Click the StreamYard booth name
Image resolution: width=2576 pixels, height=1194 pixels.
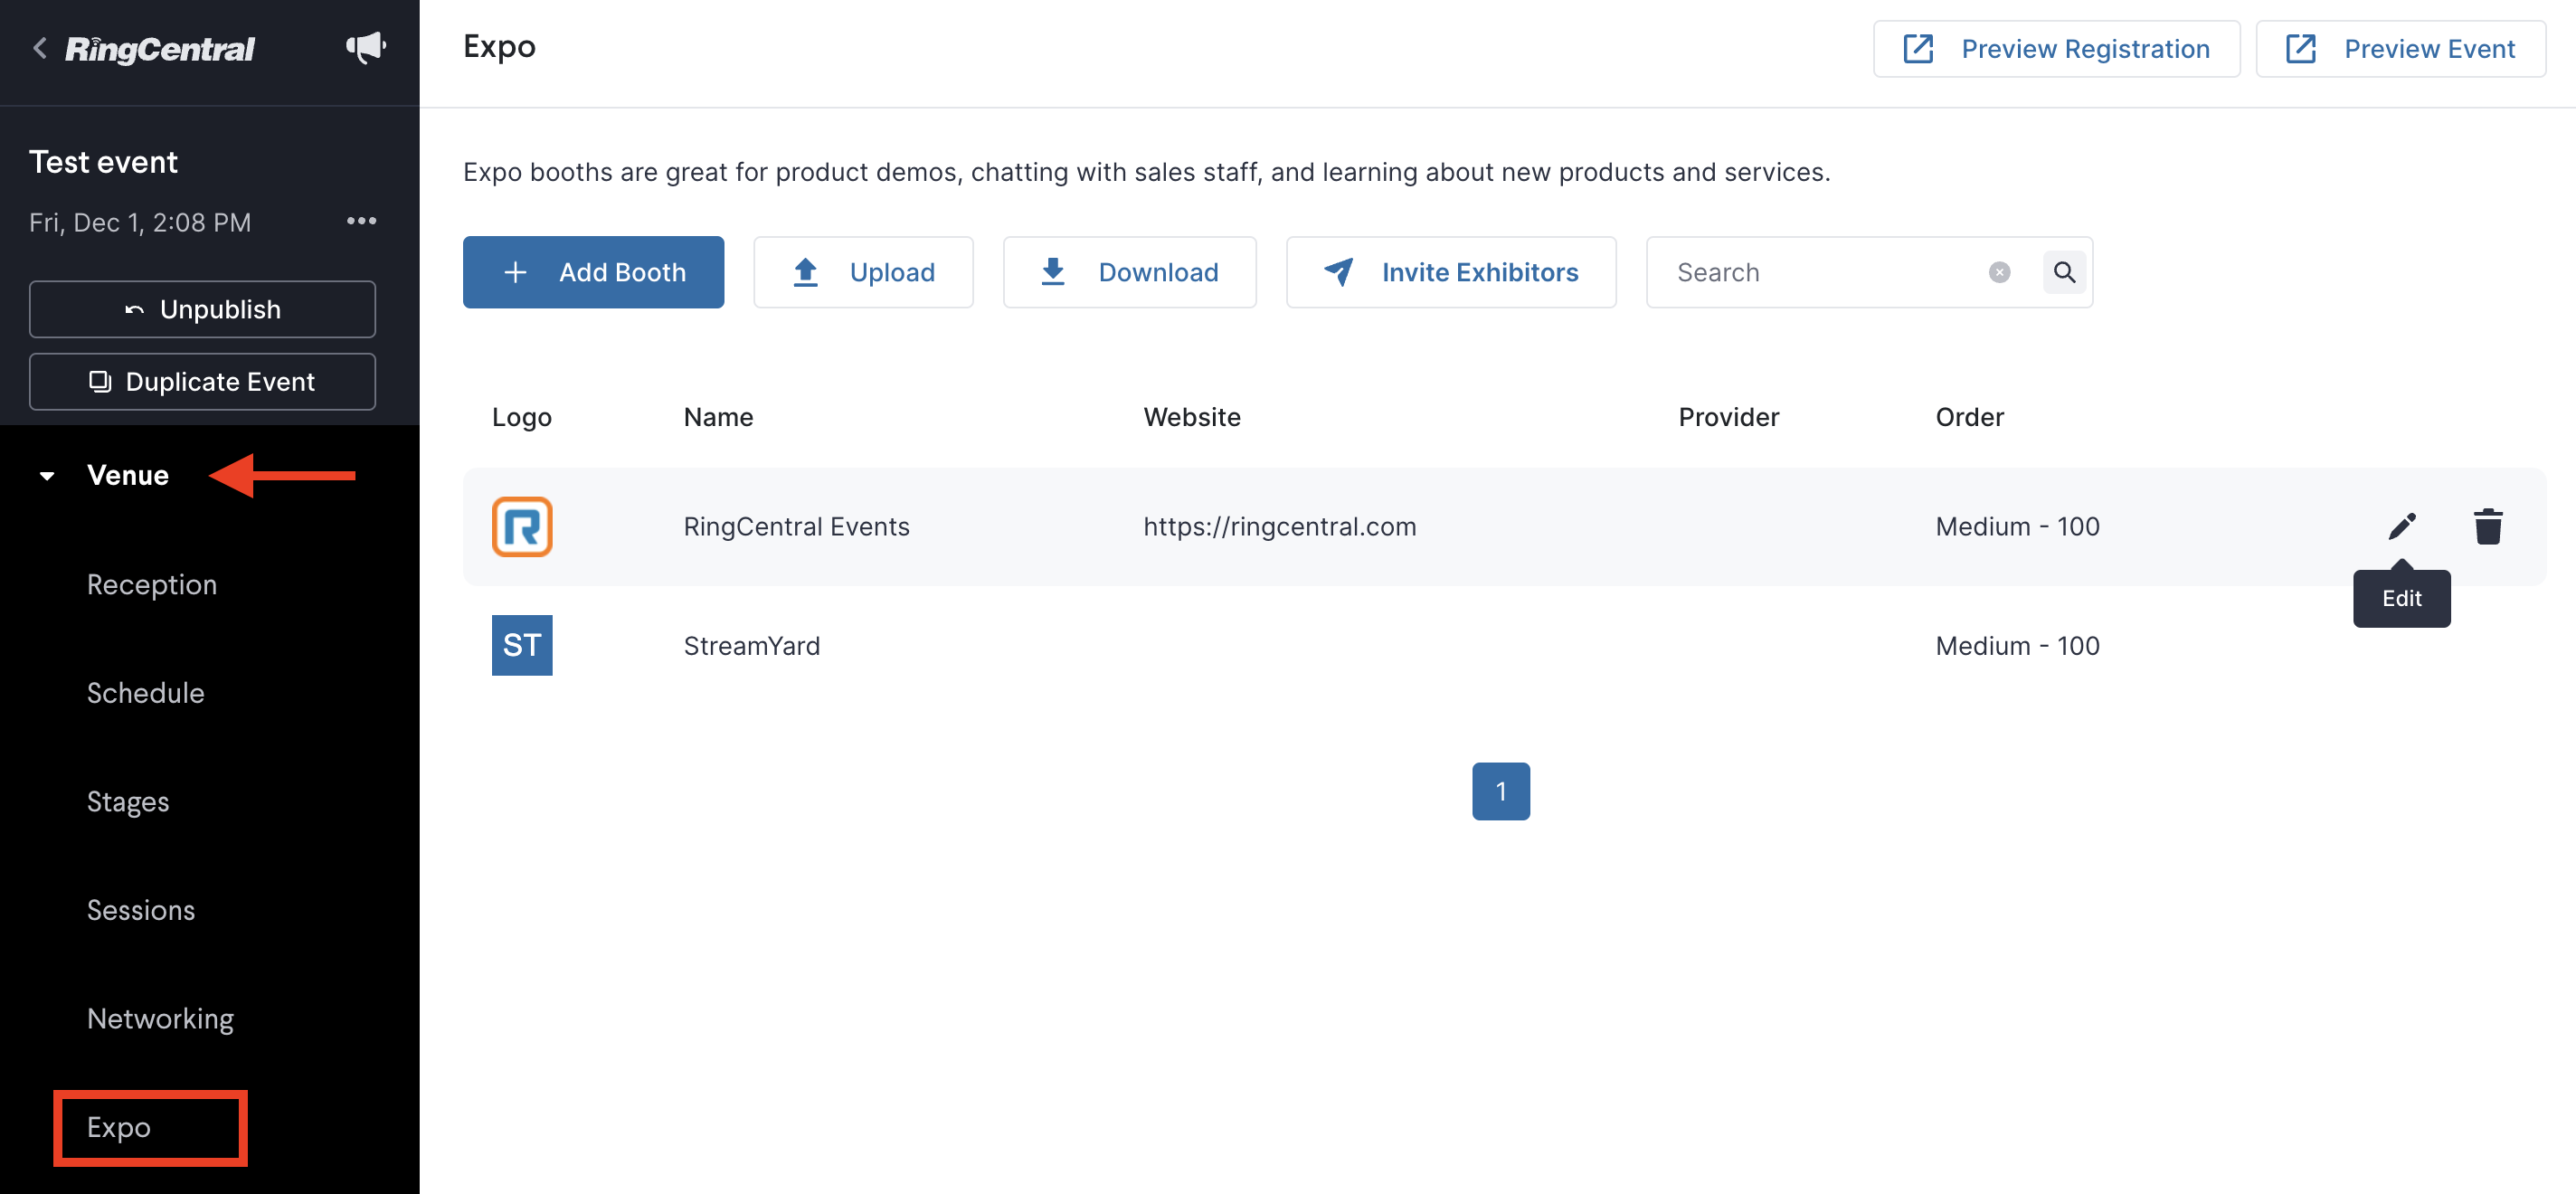pyautogui.click(x=752, y=646)
